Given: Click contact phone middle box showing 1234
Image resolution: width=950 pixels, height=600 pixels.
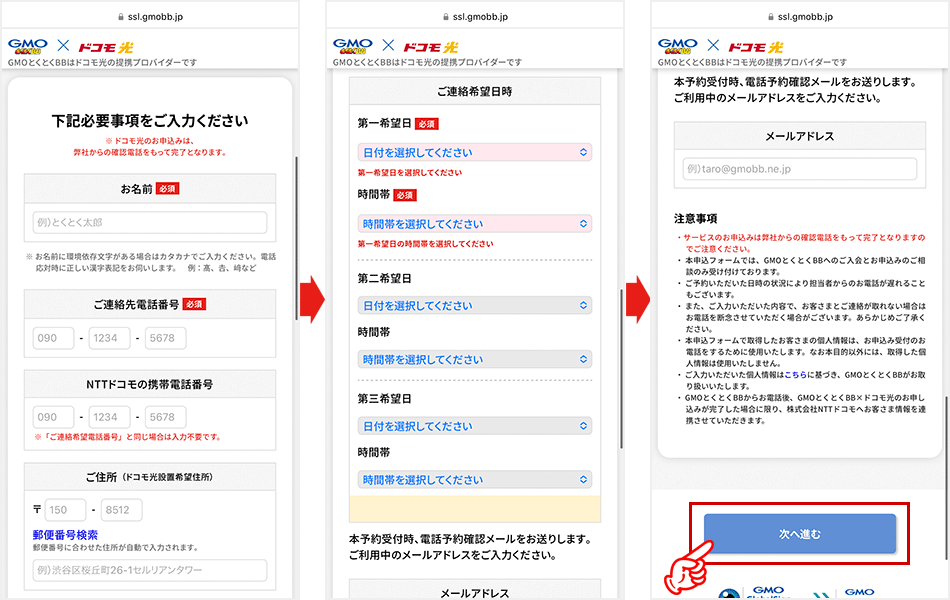Looking at the screenshot, I should [x=110, y=338].
